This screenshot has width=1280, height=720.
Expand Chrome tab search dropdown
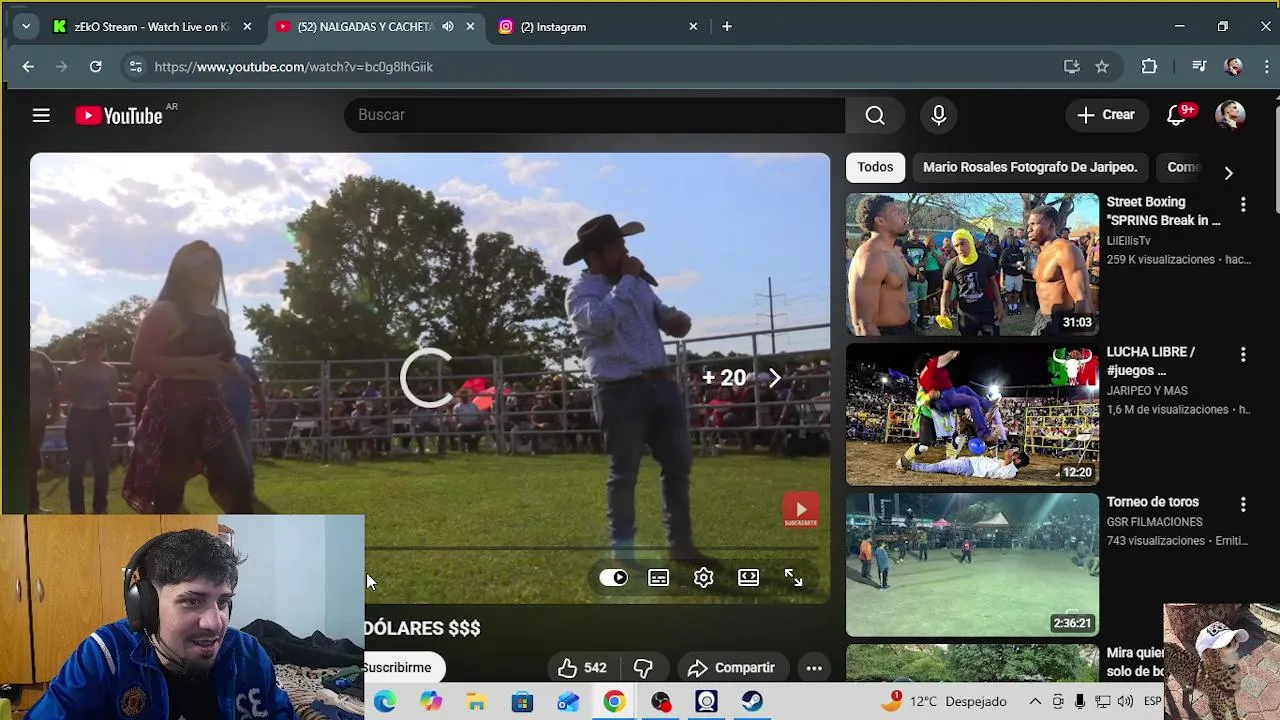tap(26, 27)
